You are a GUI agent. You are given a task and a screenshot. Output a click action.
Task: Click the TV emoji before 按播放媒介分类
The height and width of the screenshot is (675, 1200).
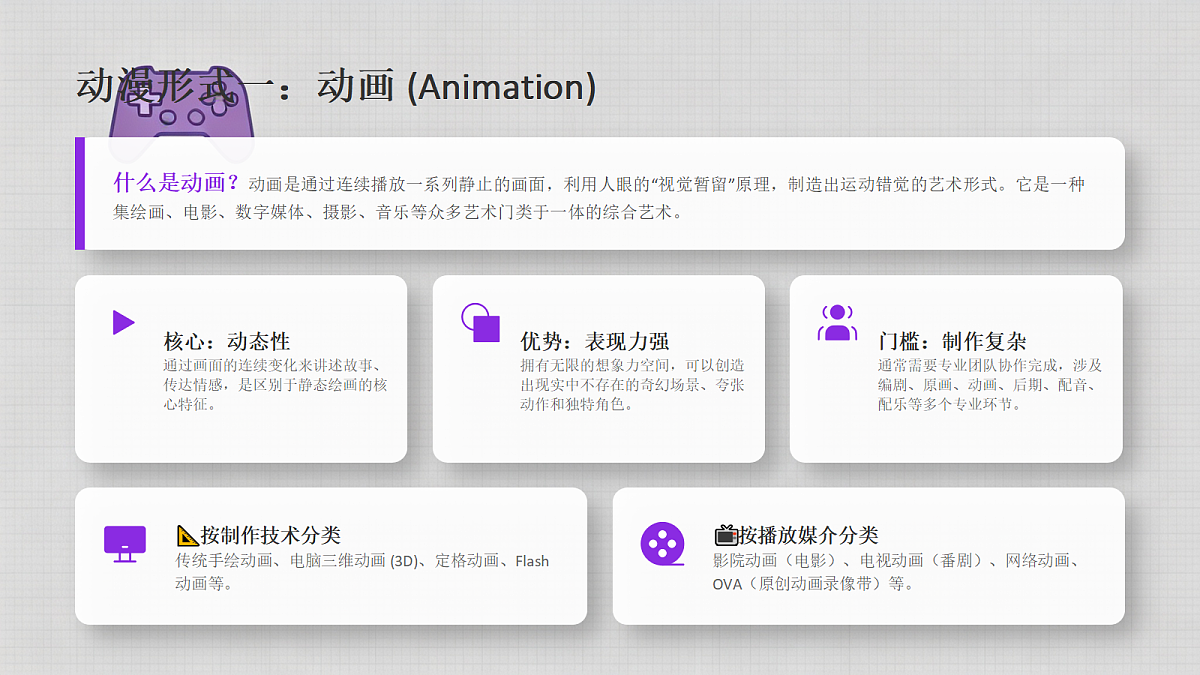point(725,535)
